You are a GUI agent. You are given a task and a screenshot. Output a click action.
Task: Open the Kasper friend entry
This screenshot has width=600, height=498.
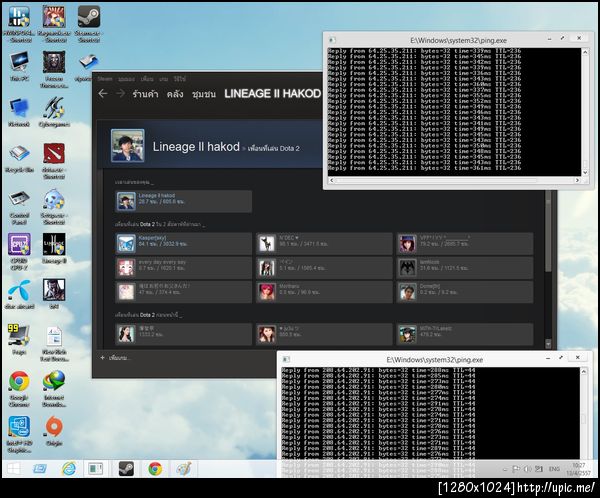184,243
